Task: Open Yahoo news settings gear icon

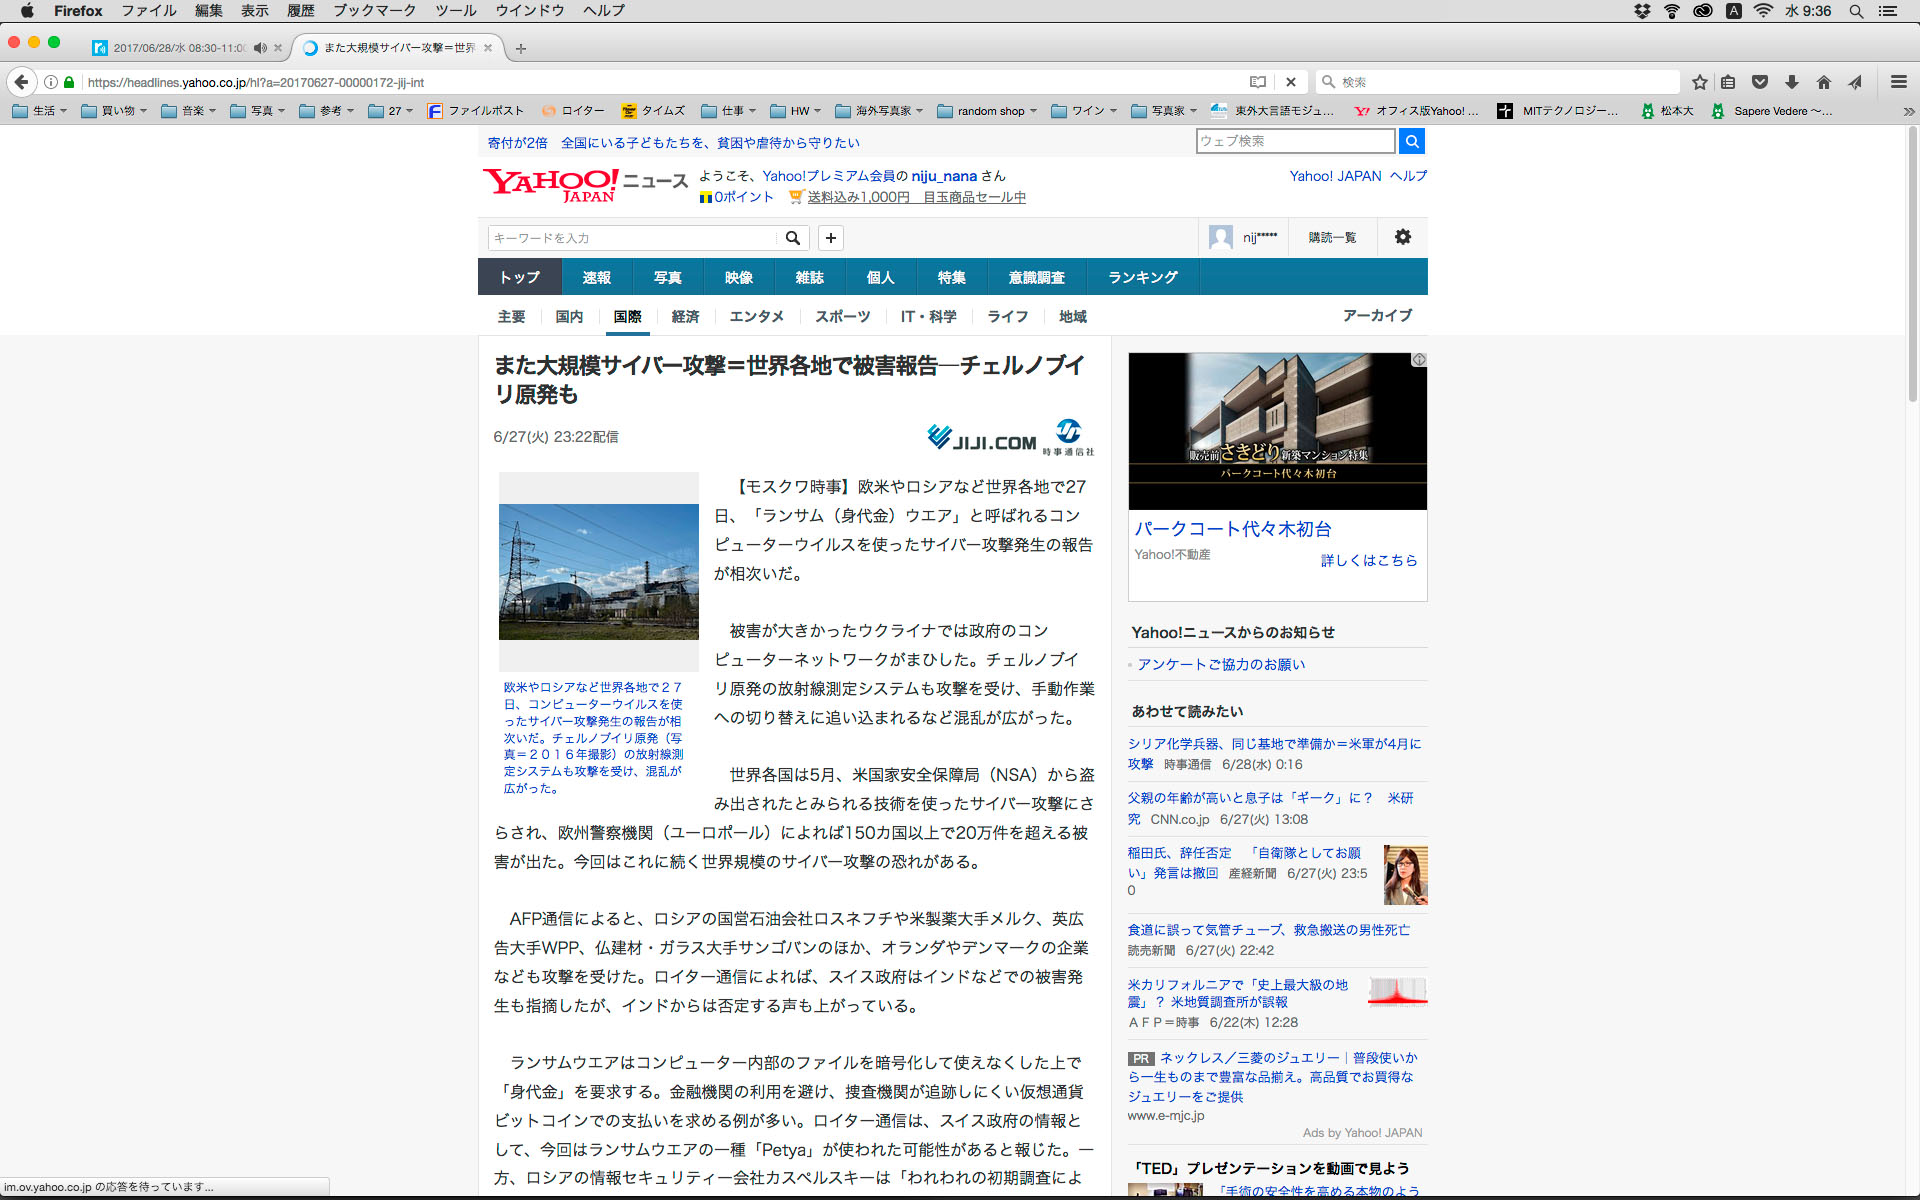Action: click(1403, 237)
